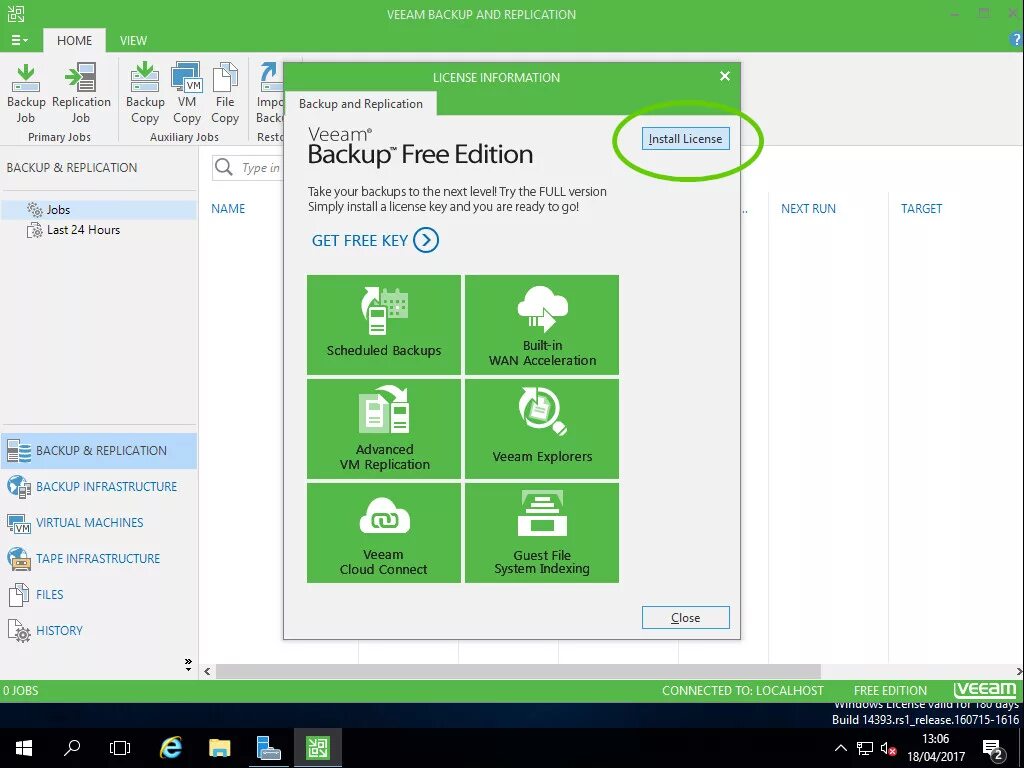Expand navigation pane options chevron

pyautogui.click(x=188, y=665)
